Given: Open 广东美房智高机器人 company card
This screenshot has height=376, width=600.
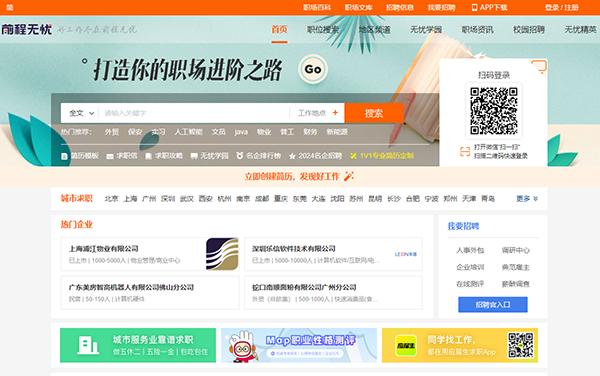Looking at the screenshot, I should (150, 293).
